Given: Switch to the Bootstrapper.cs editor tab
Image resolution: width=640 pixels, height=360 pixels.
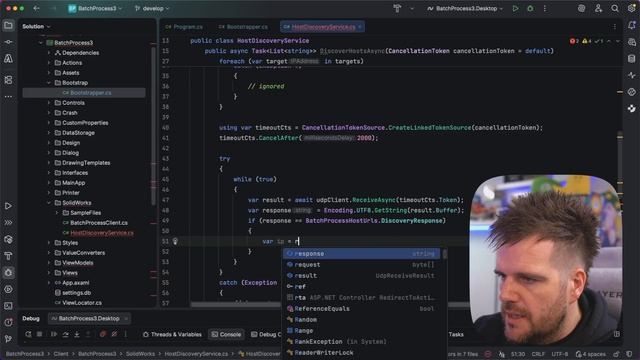Looking at the screenshot, I should pyautogui.click(x=243, y=27).
